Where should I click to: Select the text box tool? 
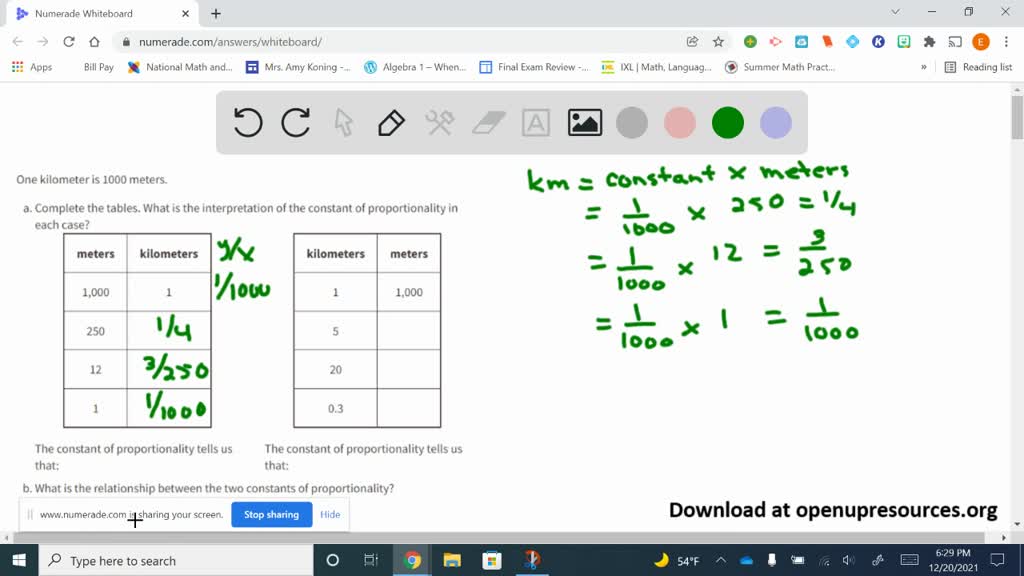click(x=536, y=123)
